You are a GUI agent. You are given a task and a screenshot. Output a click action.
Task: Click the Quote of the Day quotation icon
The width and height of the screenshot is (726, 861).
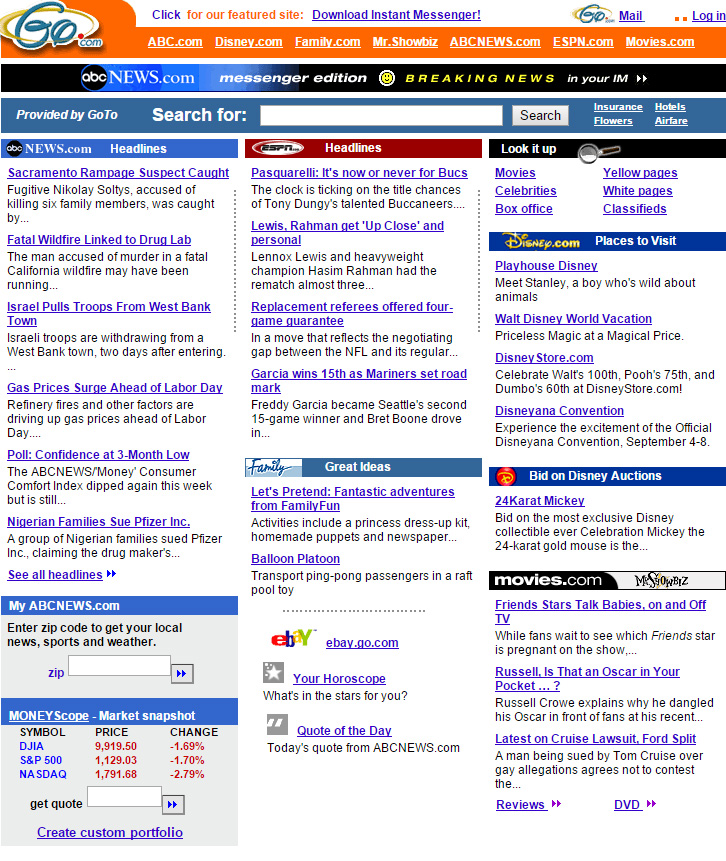click(277, 725)
